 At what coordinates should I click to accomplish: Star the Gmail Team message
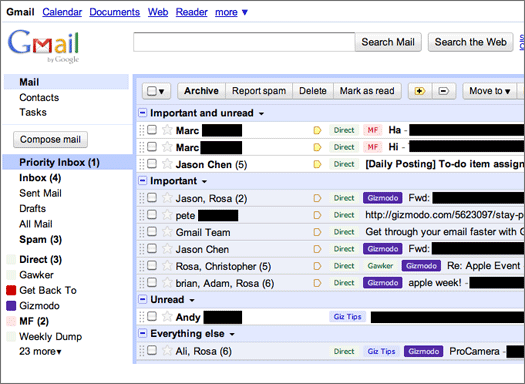(x=167, y=232)
